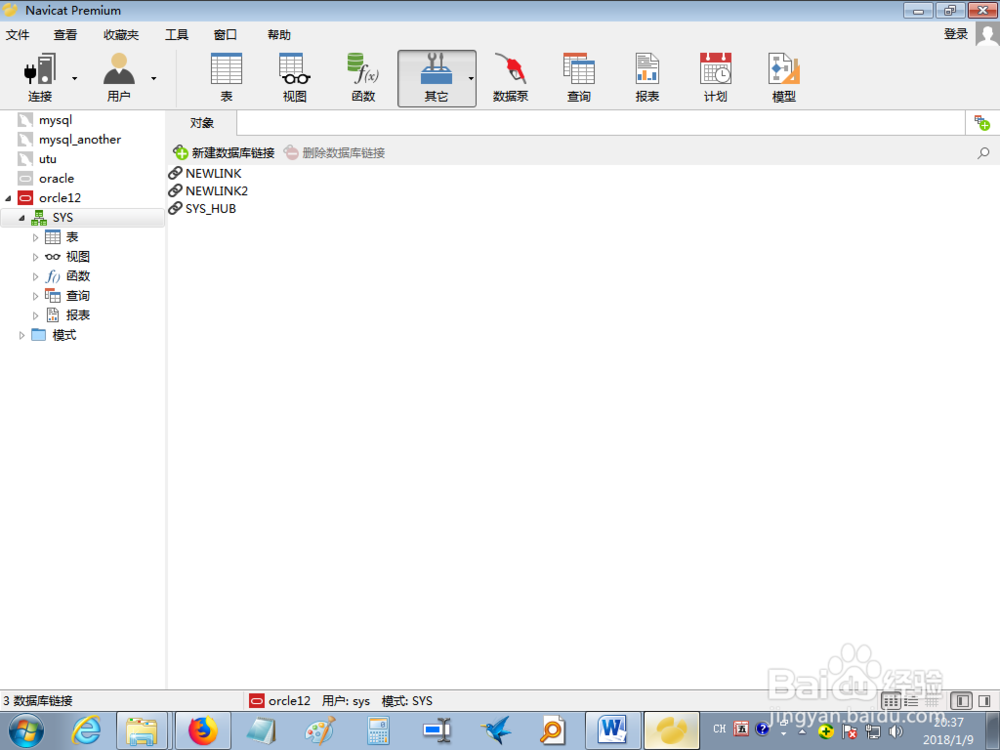Select the 其它 others toolbar icon
This screenshot has height=750, width=1000.
click(436, 78)
